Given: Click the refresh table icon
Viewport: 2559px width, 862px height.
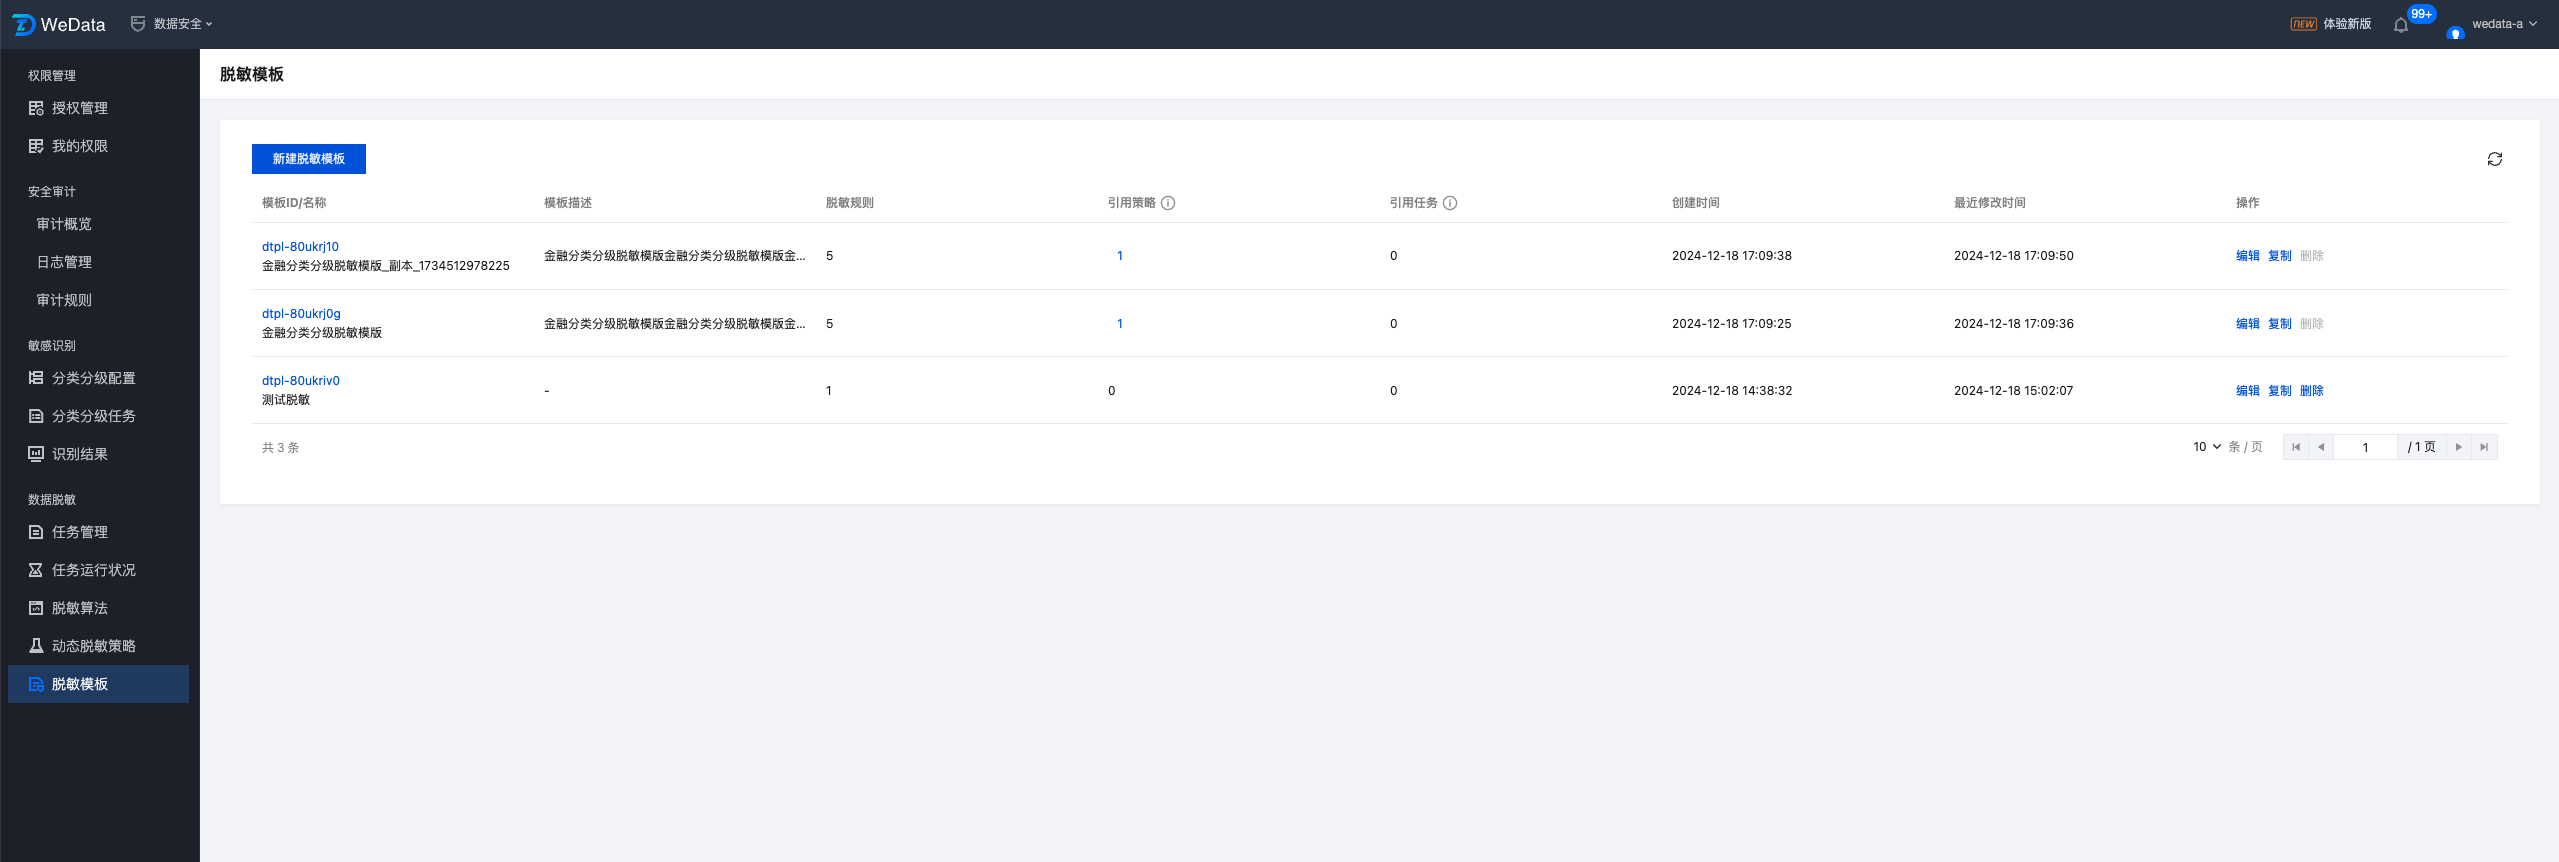Looking at the screenshot, I should [2495, 159].
